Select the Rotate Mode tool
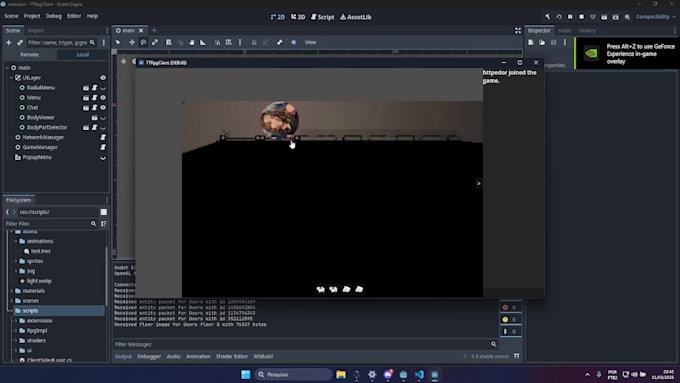The height and width of the screenshot is (383, 680). click(x=143, y=42)
